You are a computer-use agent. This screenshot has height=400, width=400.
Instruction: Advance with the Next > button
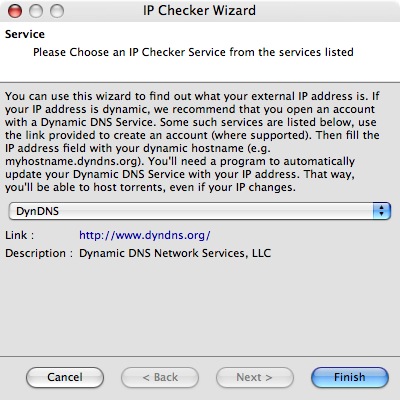point(255,377)
